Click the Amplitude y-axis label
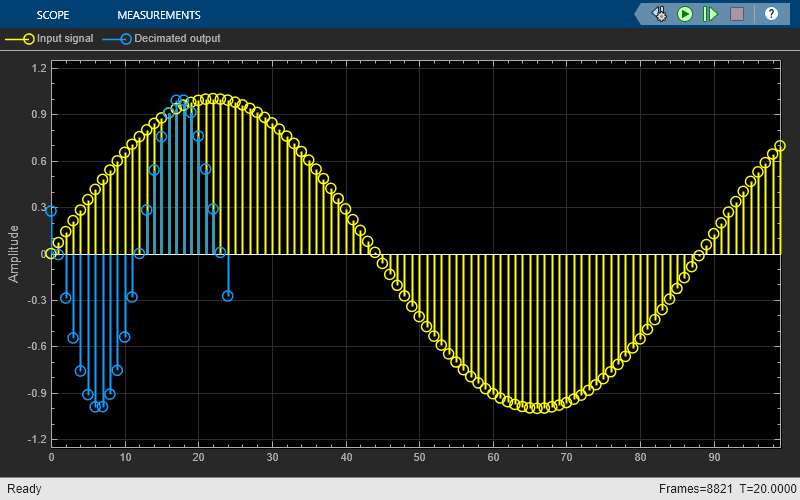 (13, 254)
